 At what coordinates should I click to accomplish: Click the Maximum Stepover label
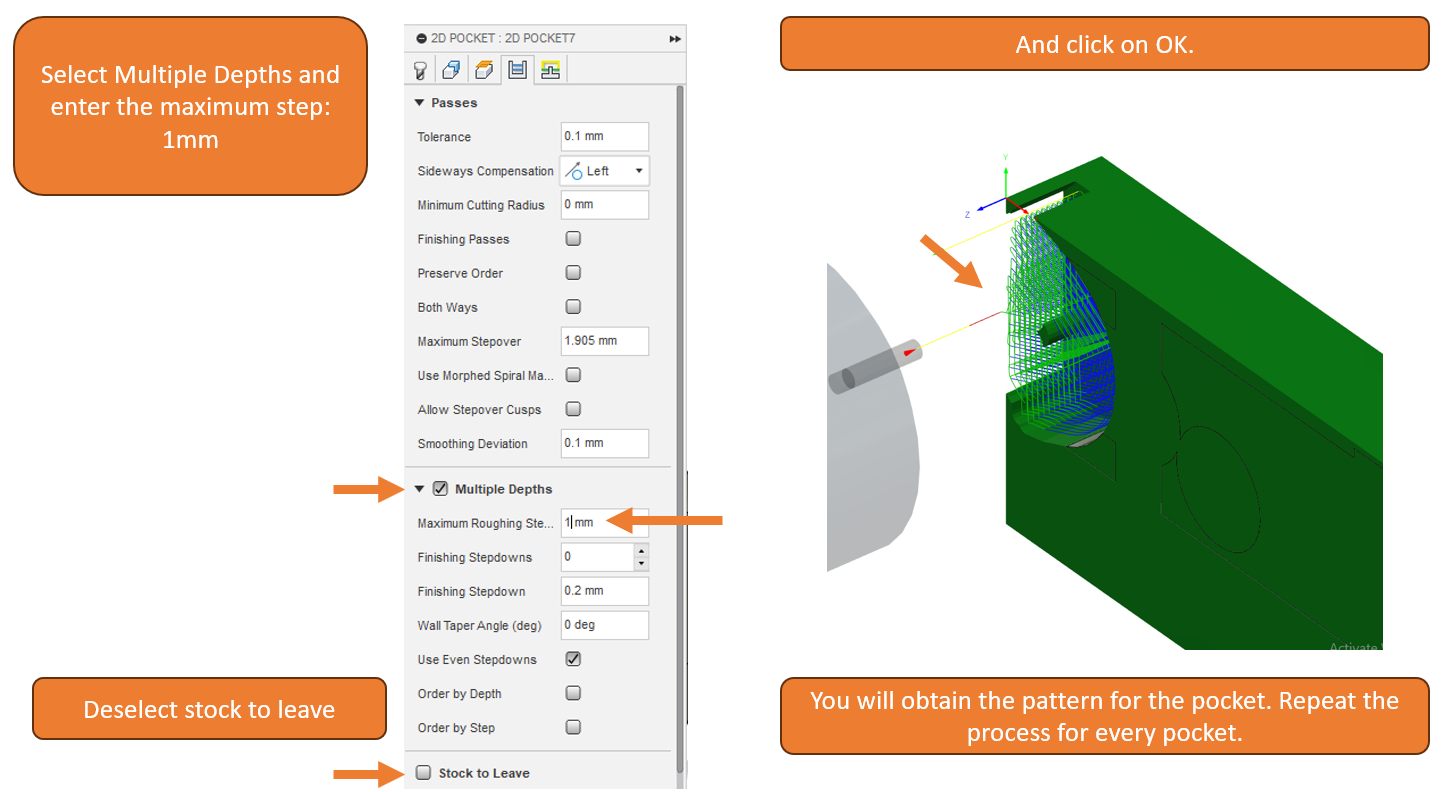(469, 341)
